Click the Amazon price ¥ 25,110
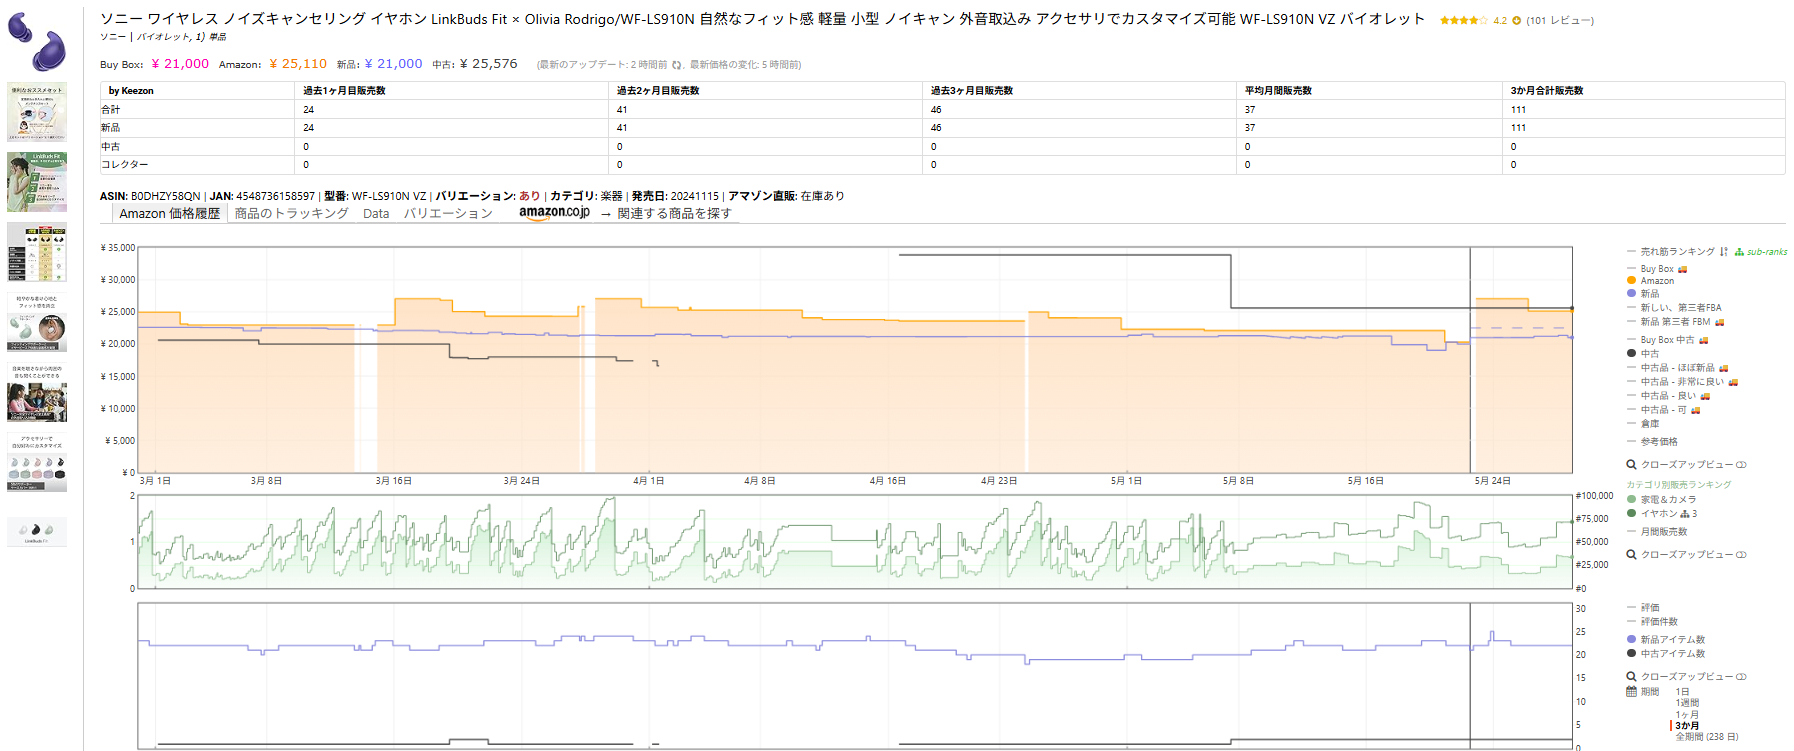 tap(298, 64)
